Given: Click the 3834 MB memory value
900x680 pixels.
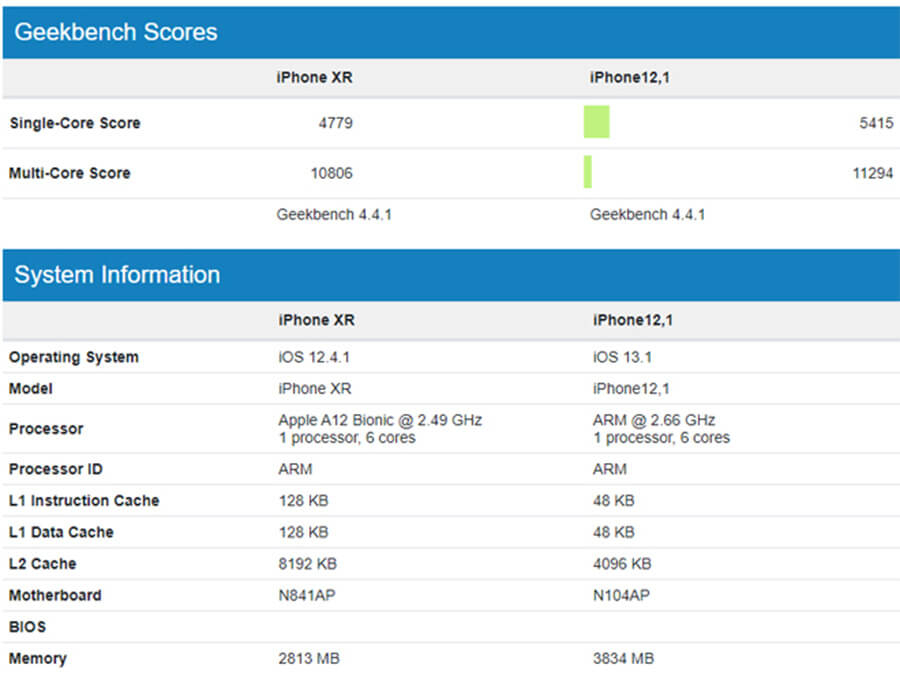Looking at the screenshot, I should tap(623, 658).
